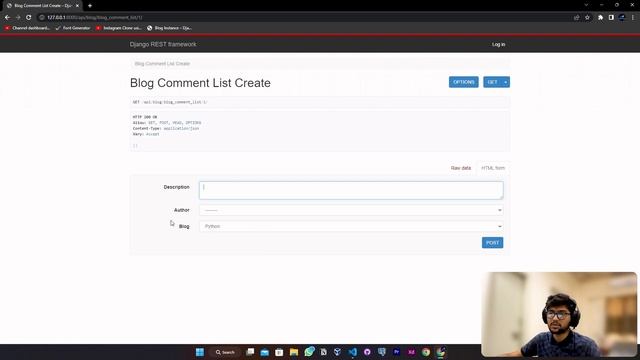Open File Explorer on the taskbar
Viewport: 640px width, 360px height.
(x=294, y=352)
